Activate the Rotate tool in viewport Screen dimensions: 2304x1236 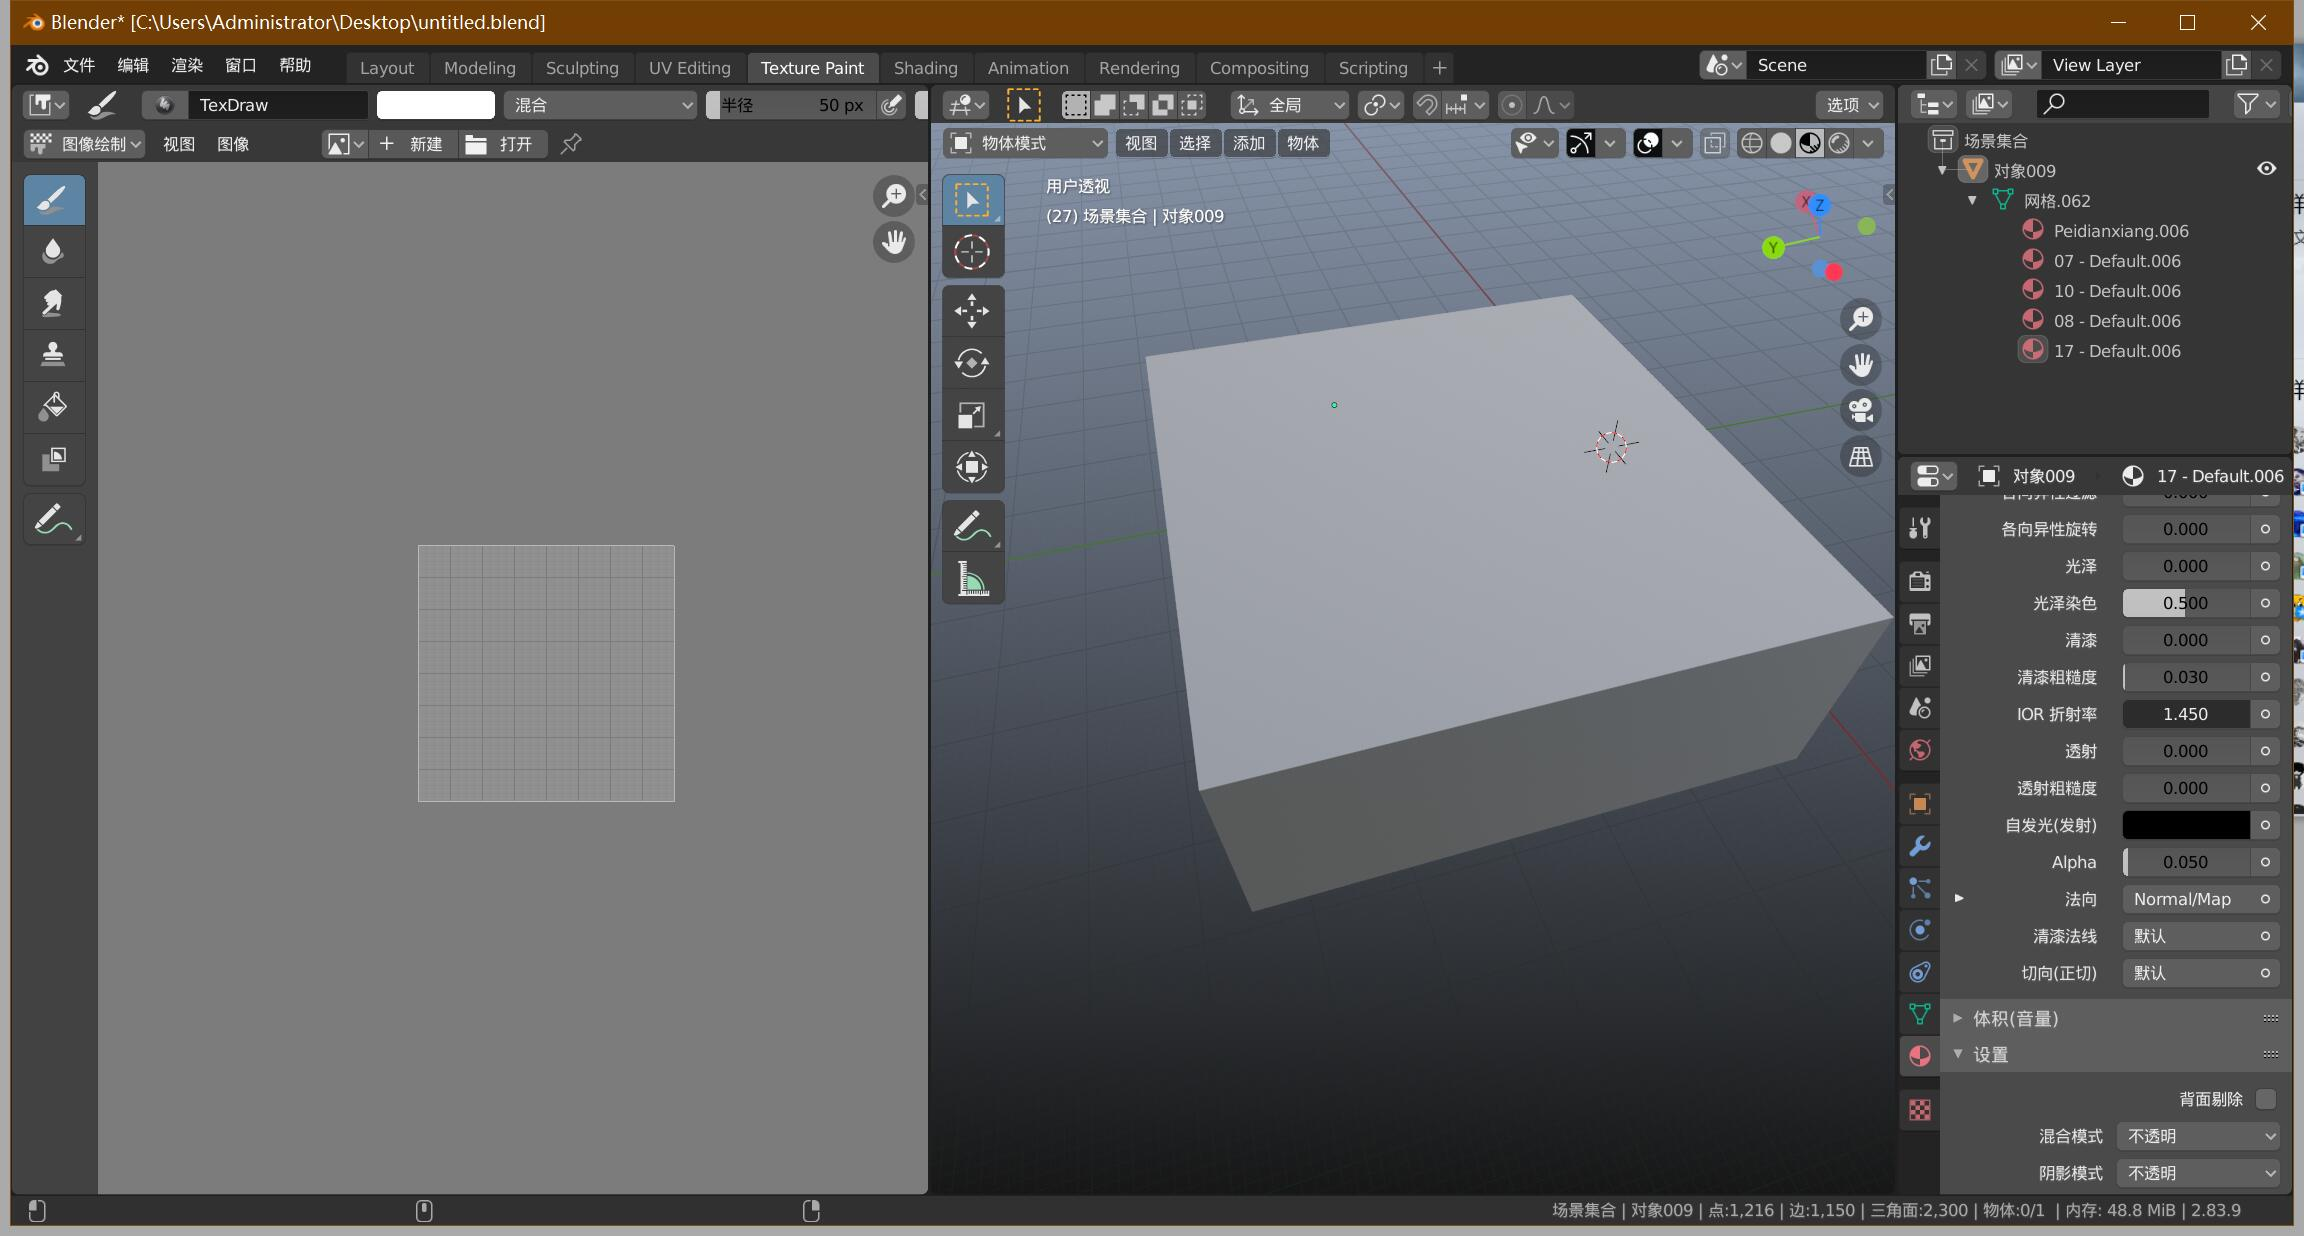(971, 363)
